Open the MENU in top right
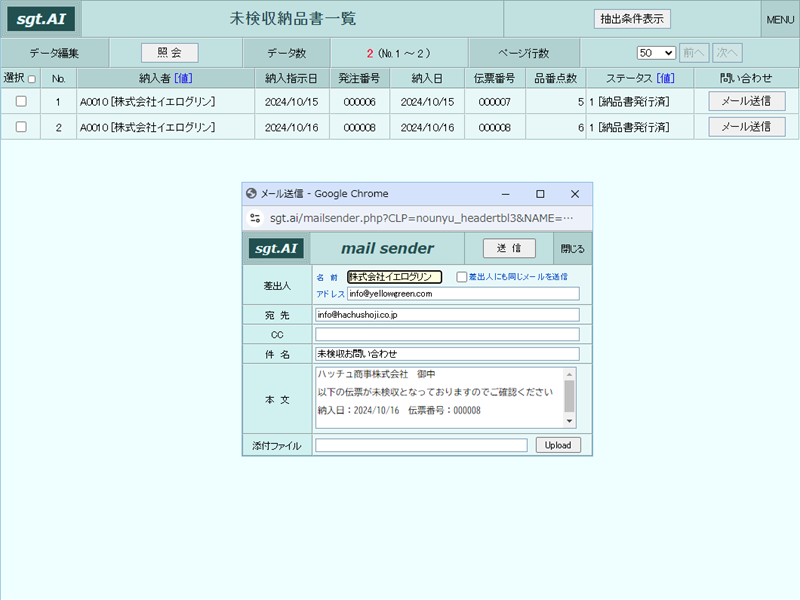Screen dimensions: 800x600 tap(780, 19)
